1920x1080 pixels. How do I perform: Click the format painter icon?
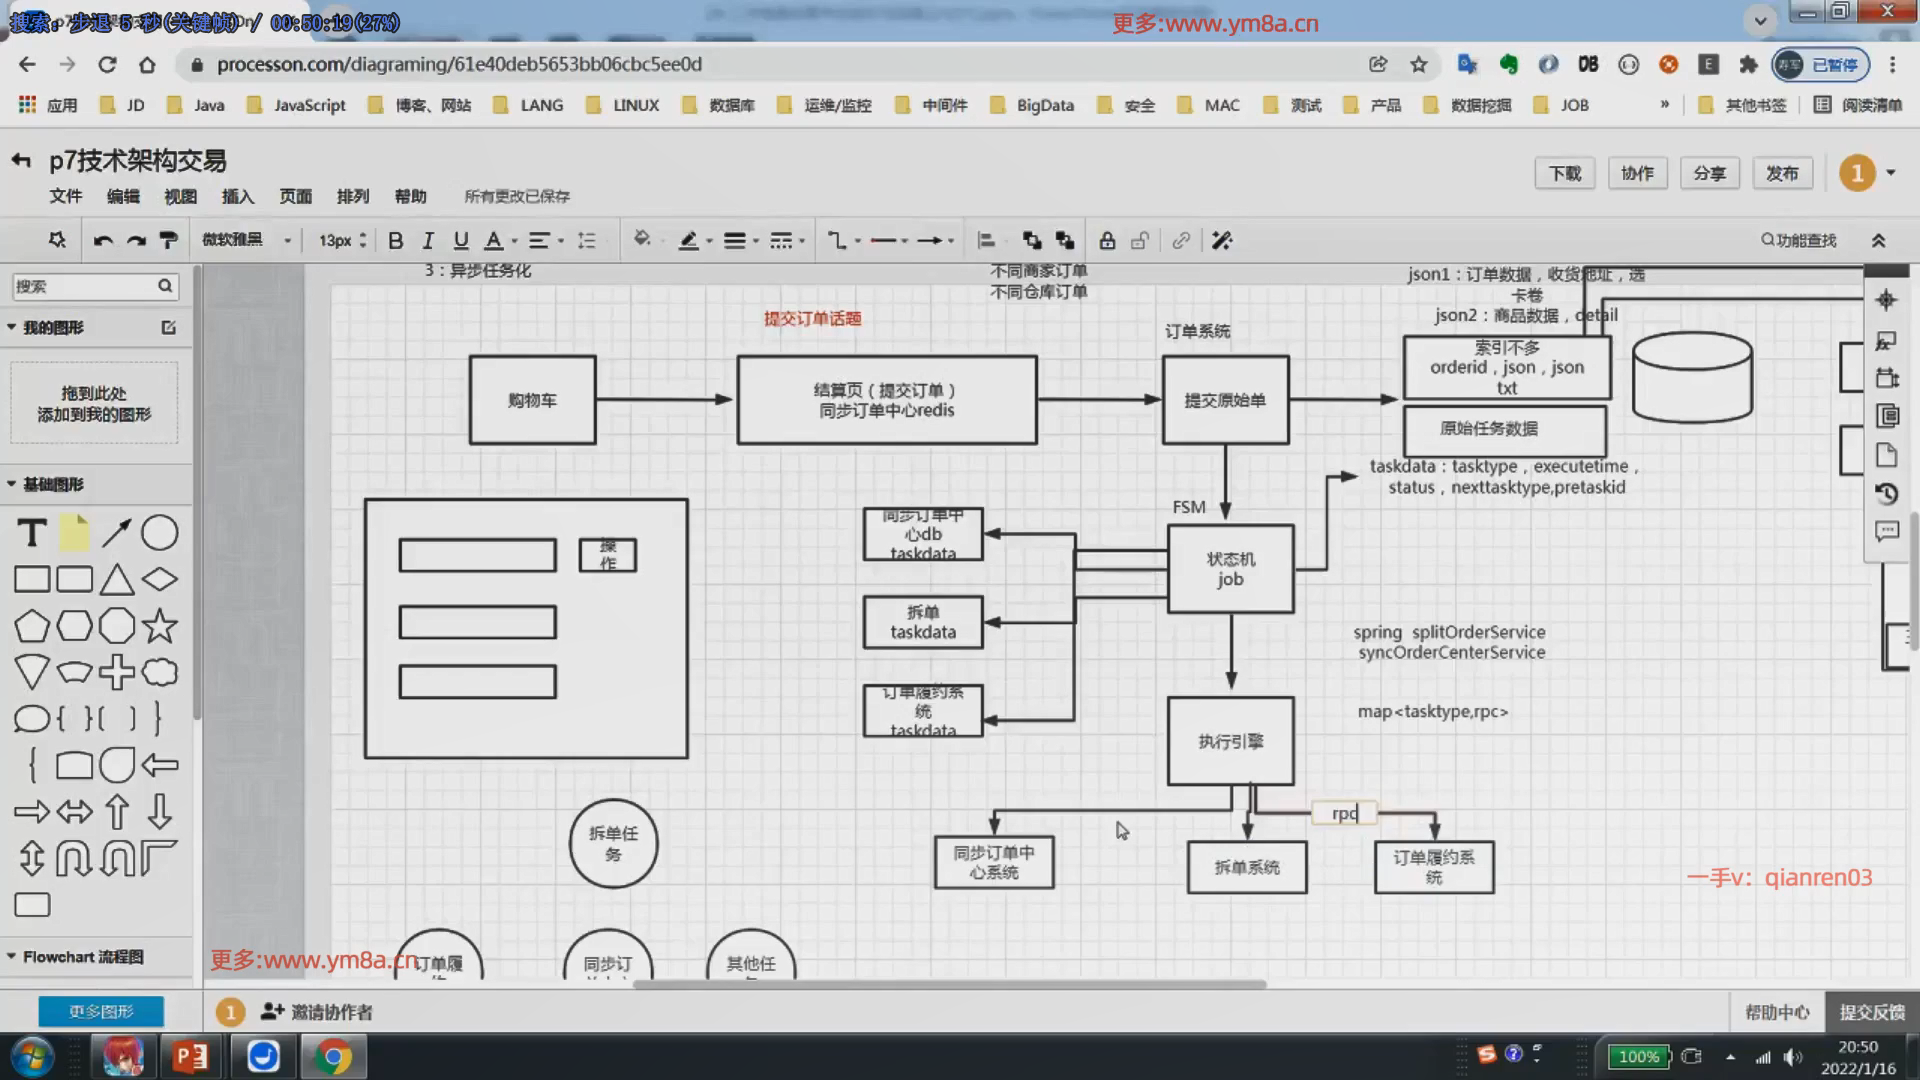(169, 241)
